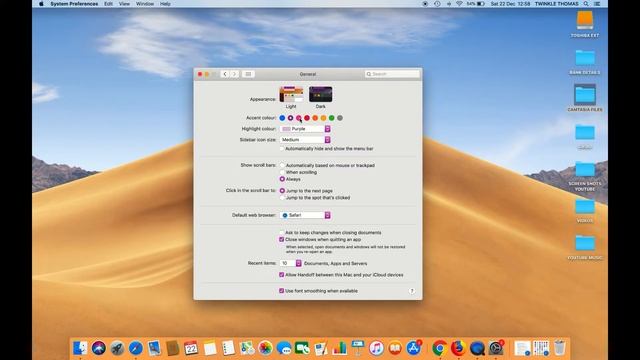Open Photos colorful flower icon in Dock
The height and width of the screenshot is (360, 640).
(265, 348)
